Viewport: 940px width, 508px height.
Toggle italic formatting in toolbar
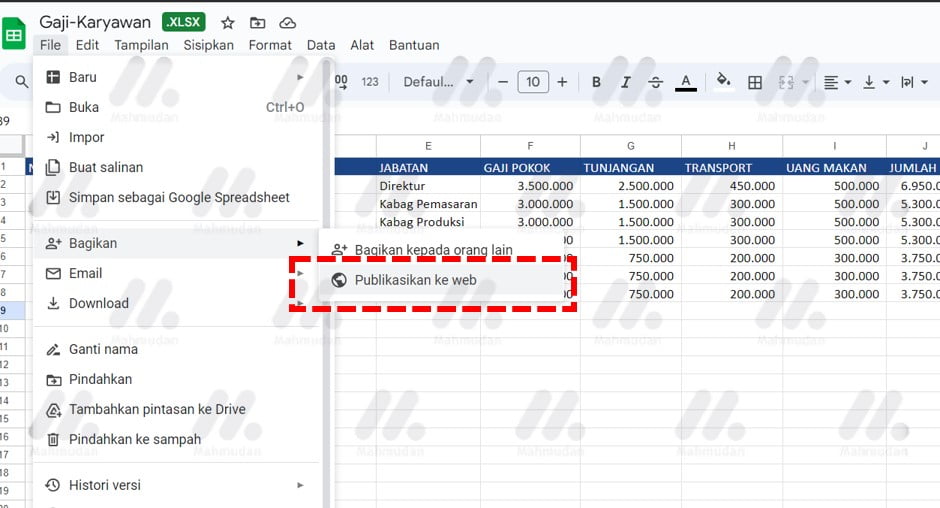[x=626, y=82]
